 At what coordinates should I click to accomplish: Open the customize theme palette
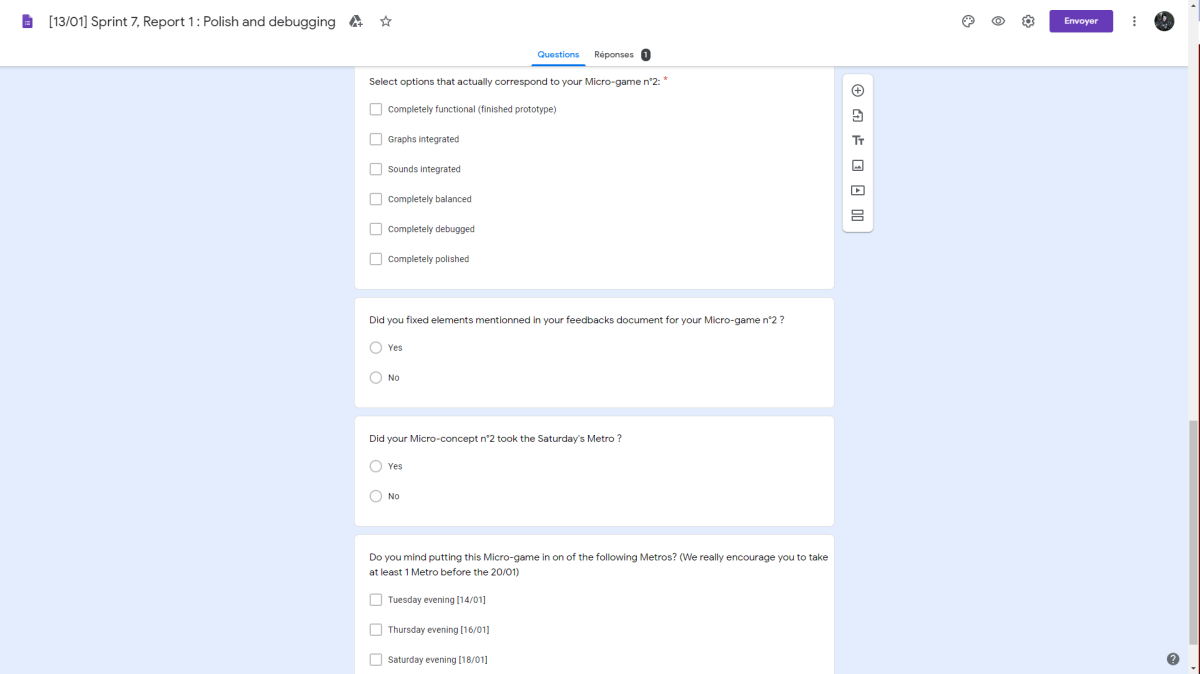tap(968, 21)
